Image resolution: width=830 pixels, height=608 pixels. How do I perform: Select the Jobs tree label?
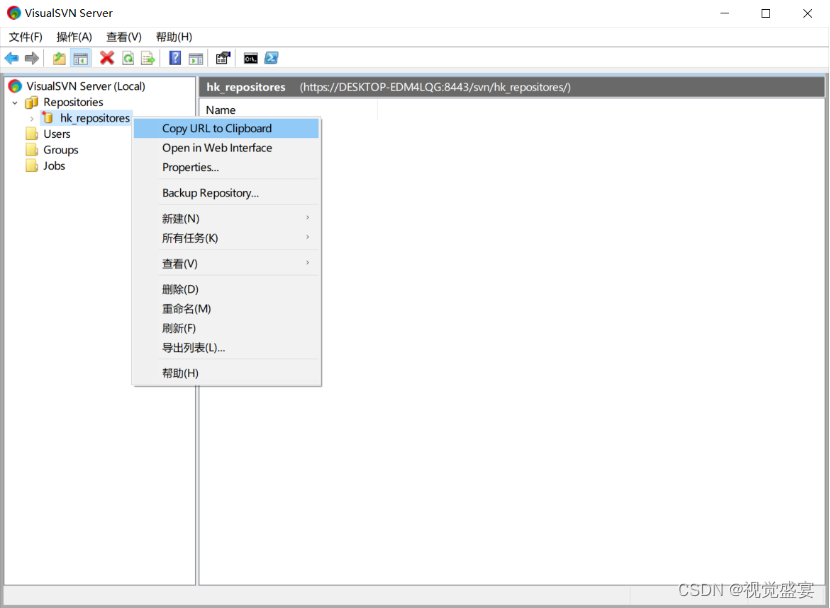tap(54, 166)
